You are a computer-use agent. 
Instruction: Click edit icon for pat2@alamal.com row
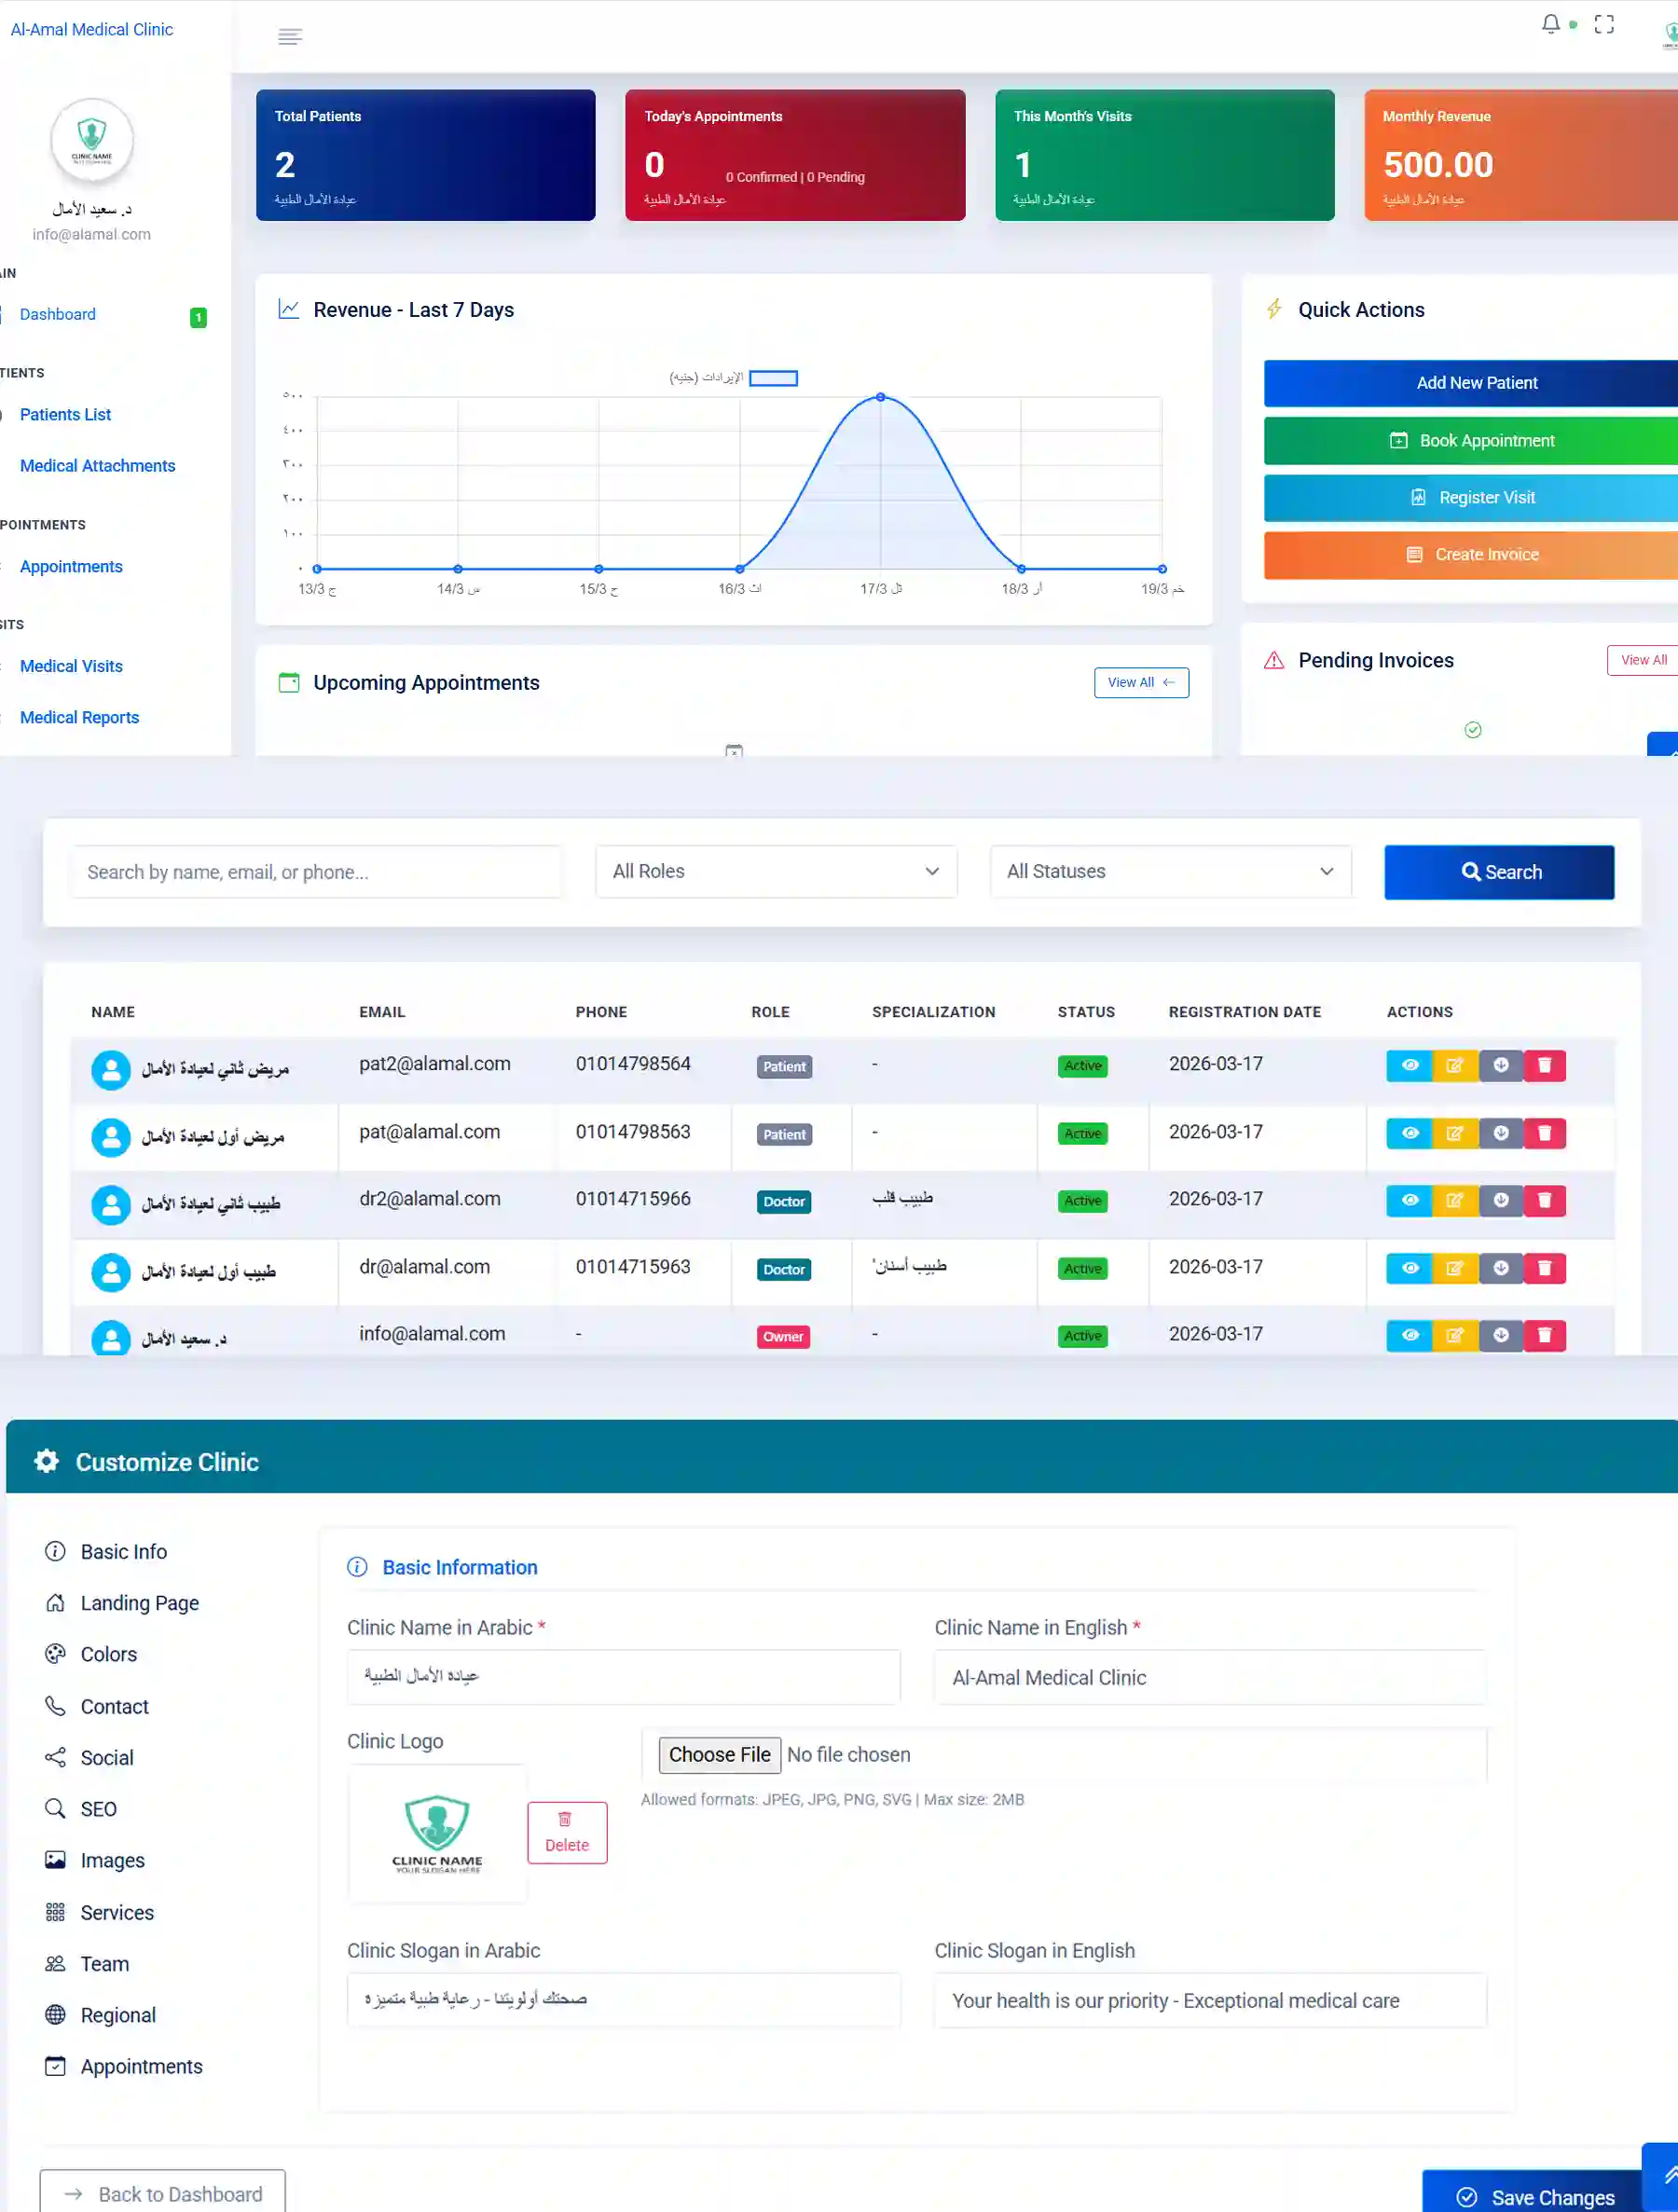click(1454, 1066)
